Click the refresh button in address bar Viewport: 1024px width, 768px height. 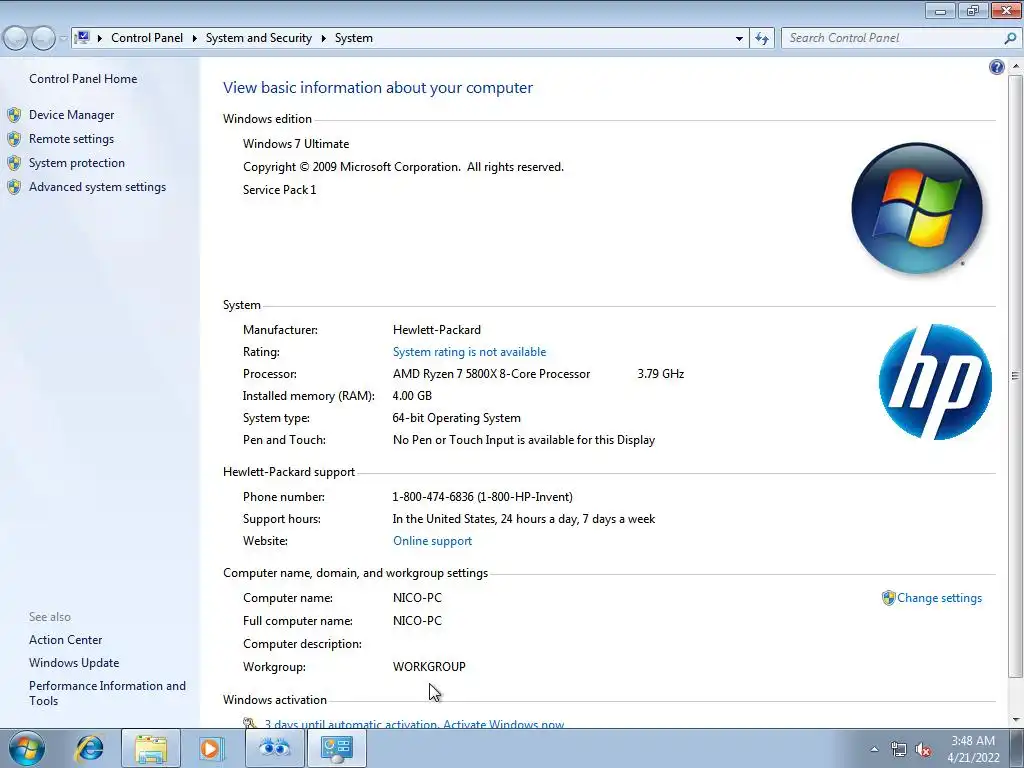(x=761, y=39)
